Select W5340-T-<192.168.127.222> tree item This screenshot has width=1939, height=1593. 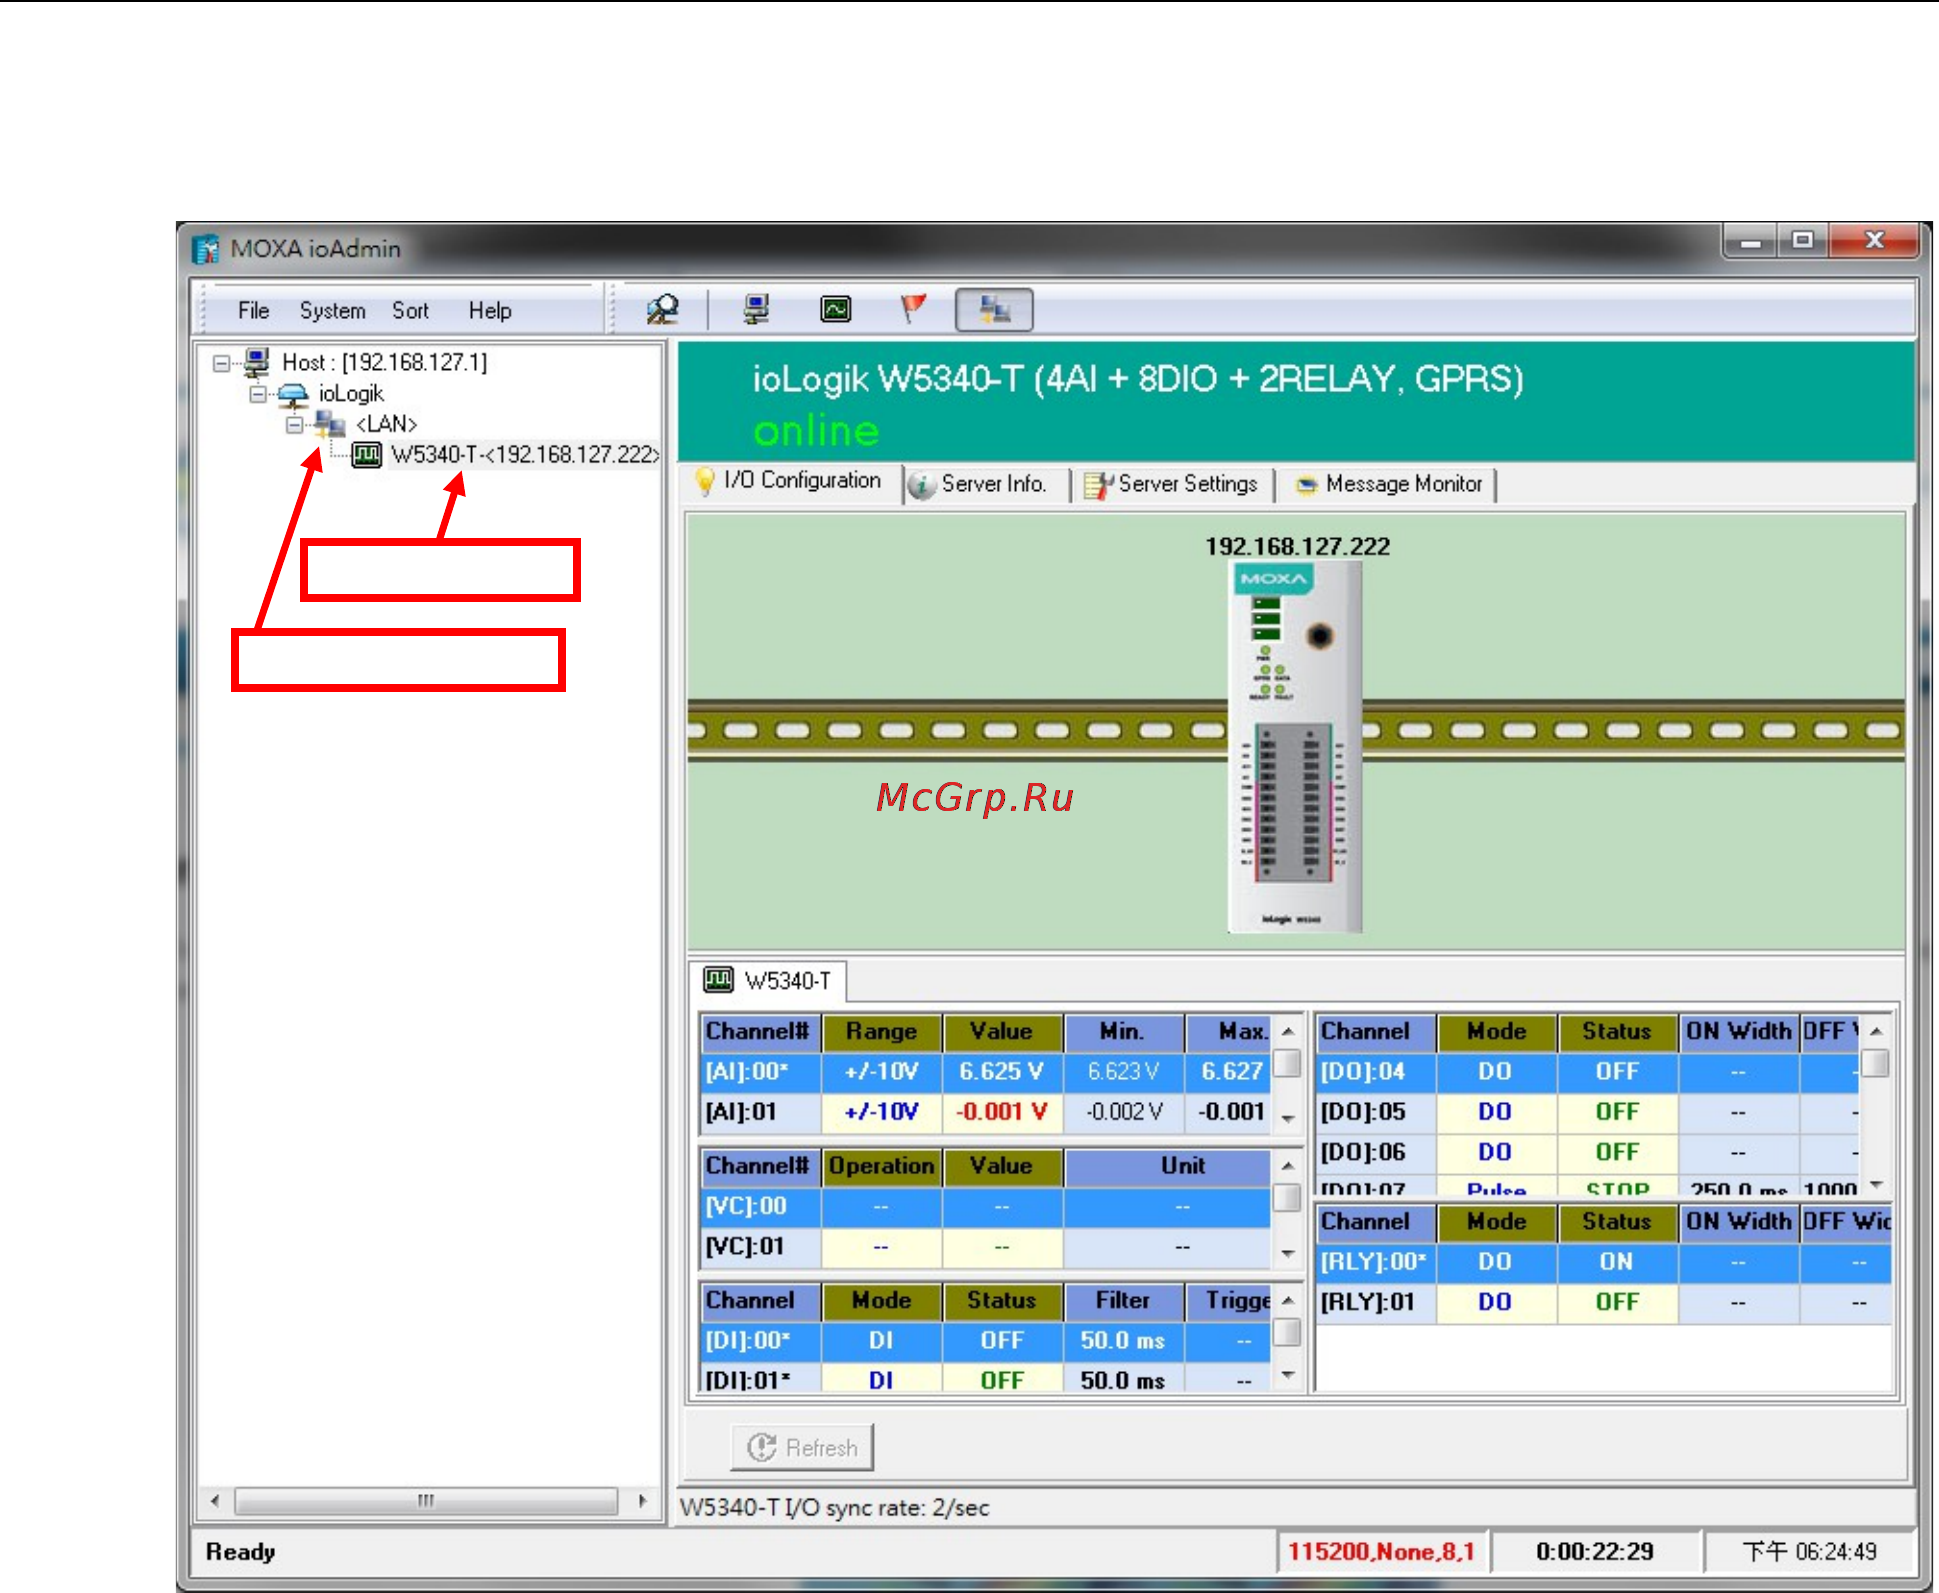525,455
